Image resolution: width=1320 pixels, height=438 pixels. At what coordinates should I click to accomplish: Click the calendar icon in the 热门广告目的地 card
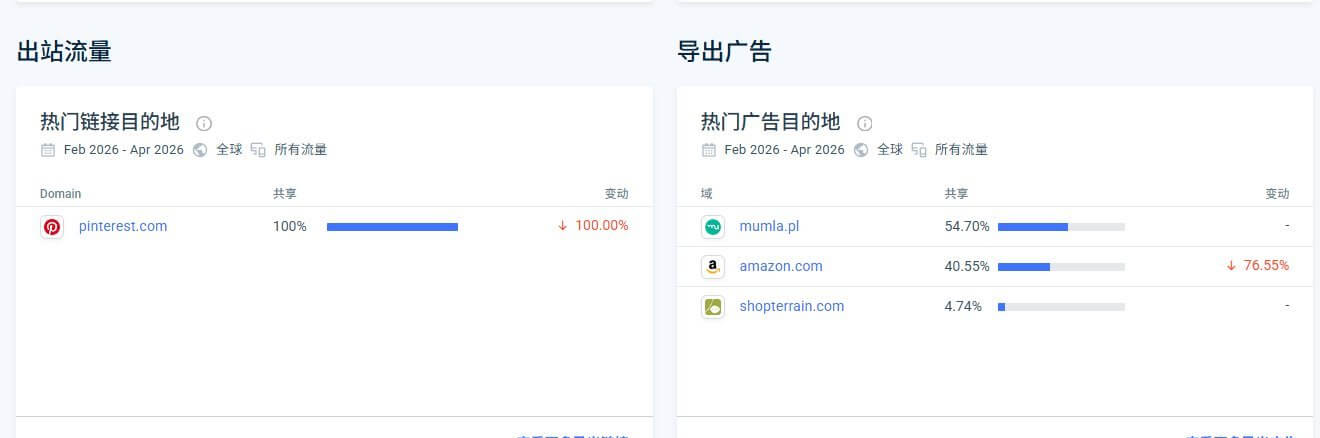click(709, 150)
